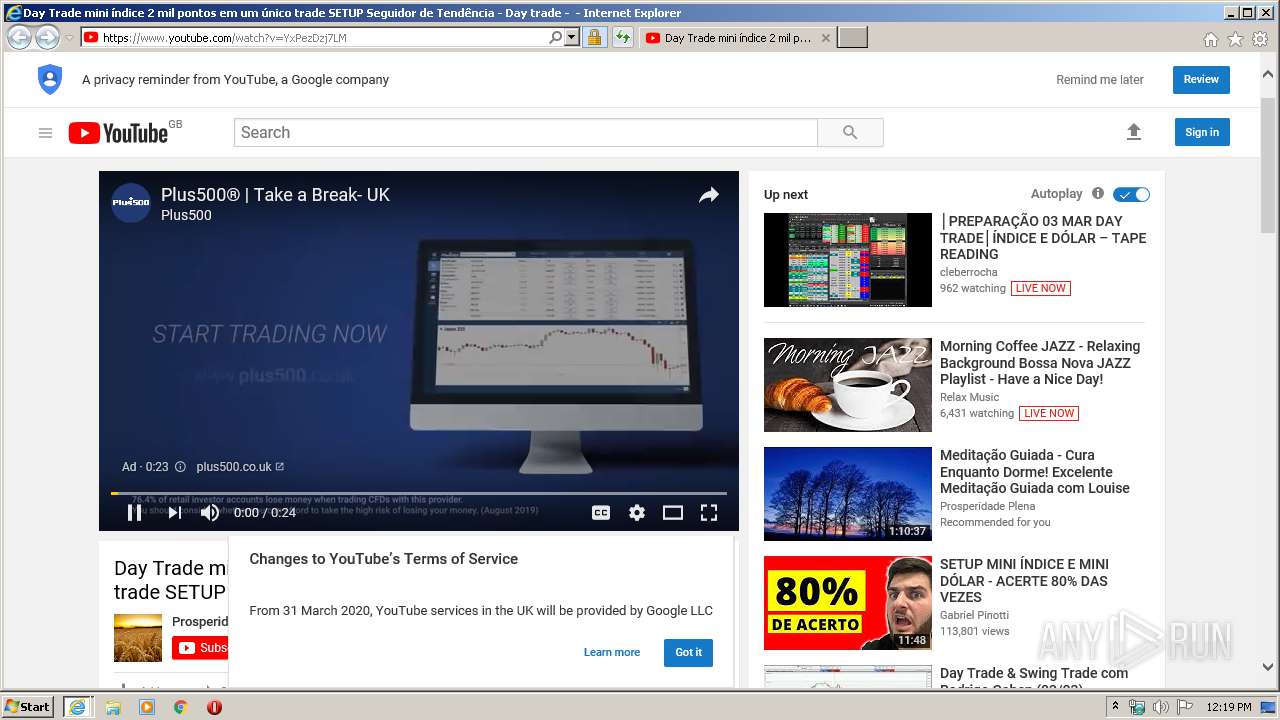This screenshot has width=1280, height=720.
Task: Click the page scrollbar down arrow
Action: 1268,667
